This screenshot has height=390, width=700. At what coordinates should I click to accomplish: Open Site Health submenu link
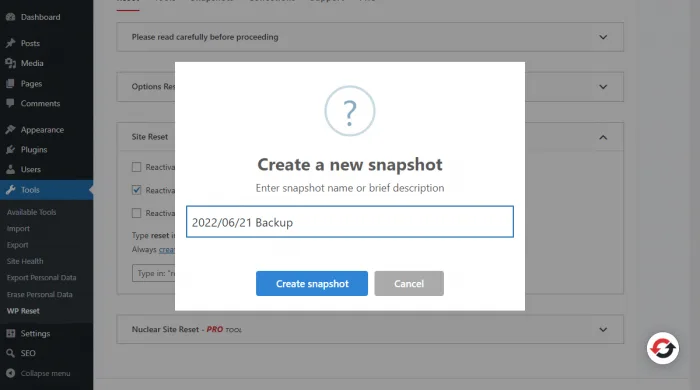tap(25, 261)
